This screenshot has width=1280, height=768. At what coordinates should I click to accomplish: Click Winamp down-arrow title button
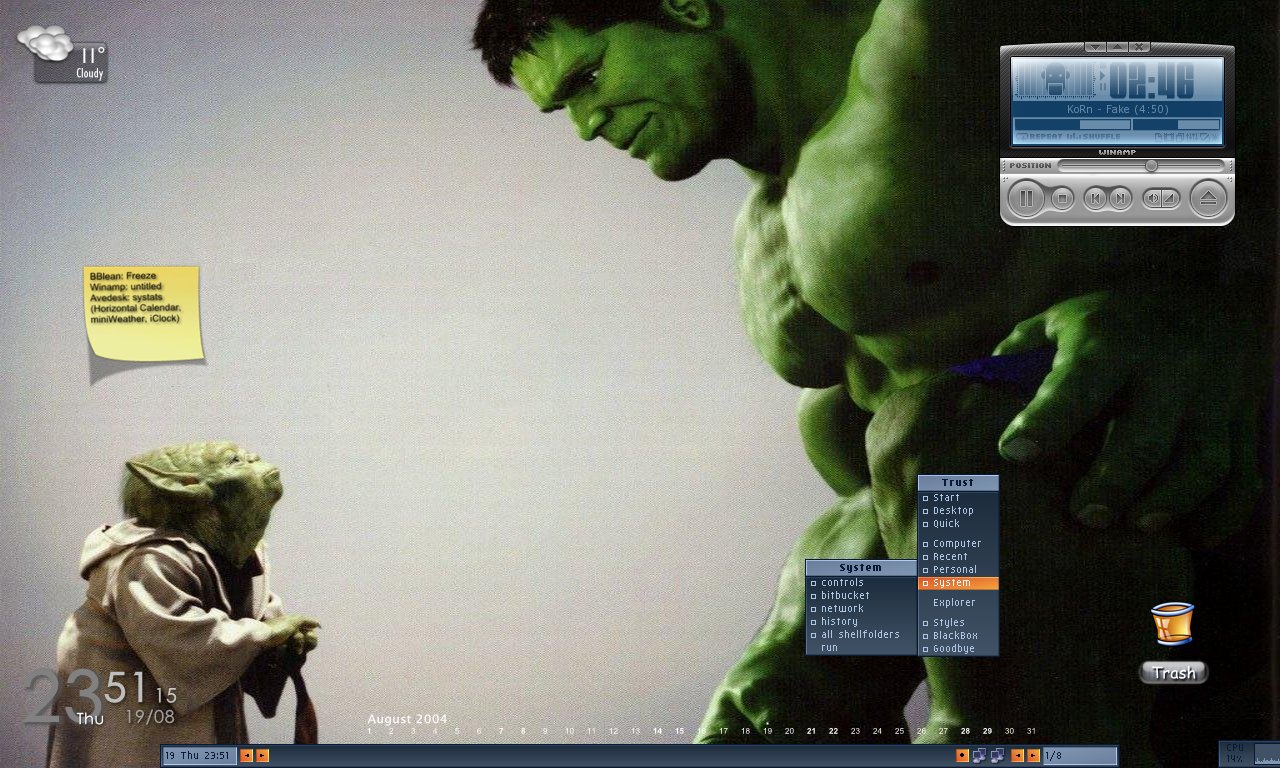tap(1095, 47)
